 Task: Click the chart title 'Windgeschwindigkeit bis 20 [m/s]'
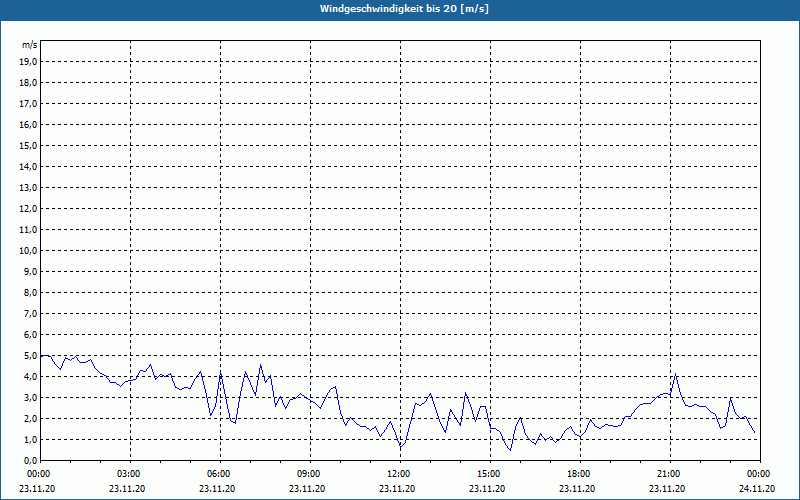(404, 9)
